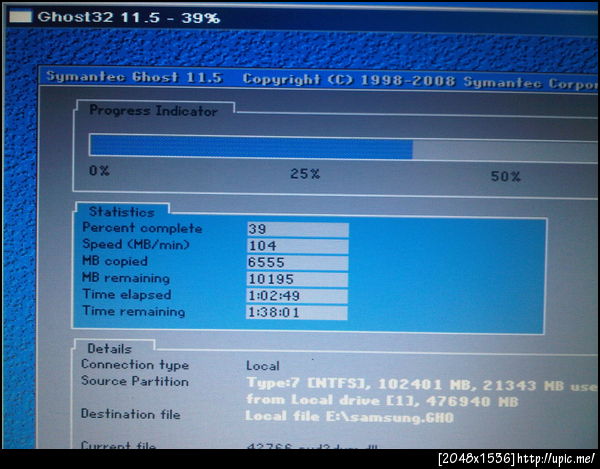The width and height of the screenshot is (600, 469).
Task: Click the "Time remaining" label
Action: (x=134, y=311)
